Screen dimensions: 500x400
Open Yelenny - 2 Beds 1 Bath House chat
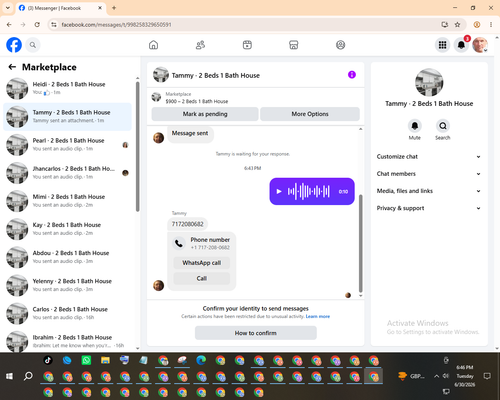pos(67,285)
